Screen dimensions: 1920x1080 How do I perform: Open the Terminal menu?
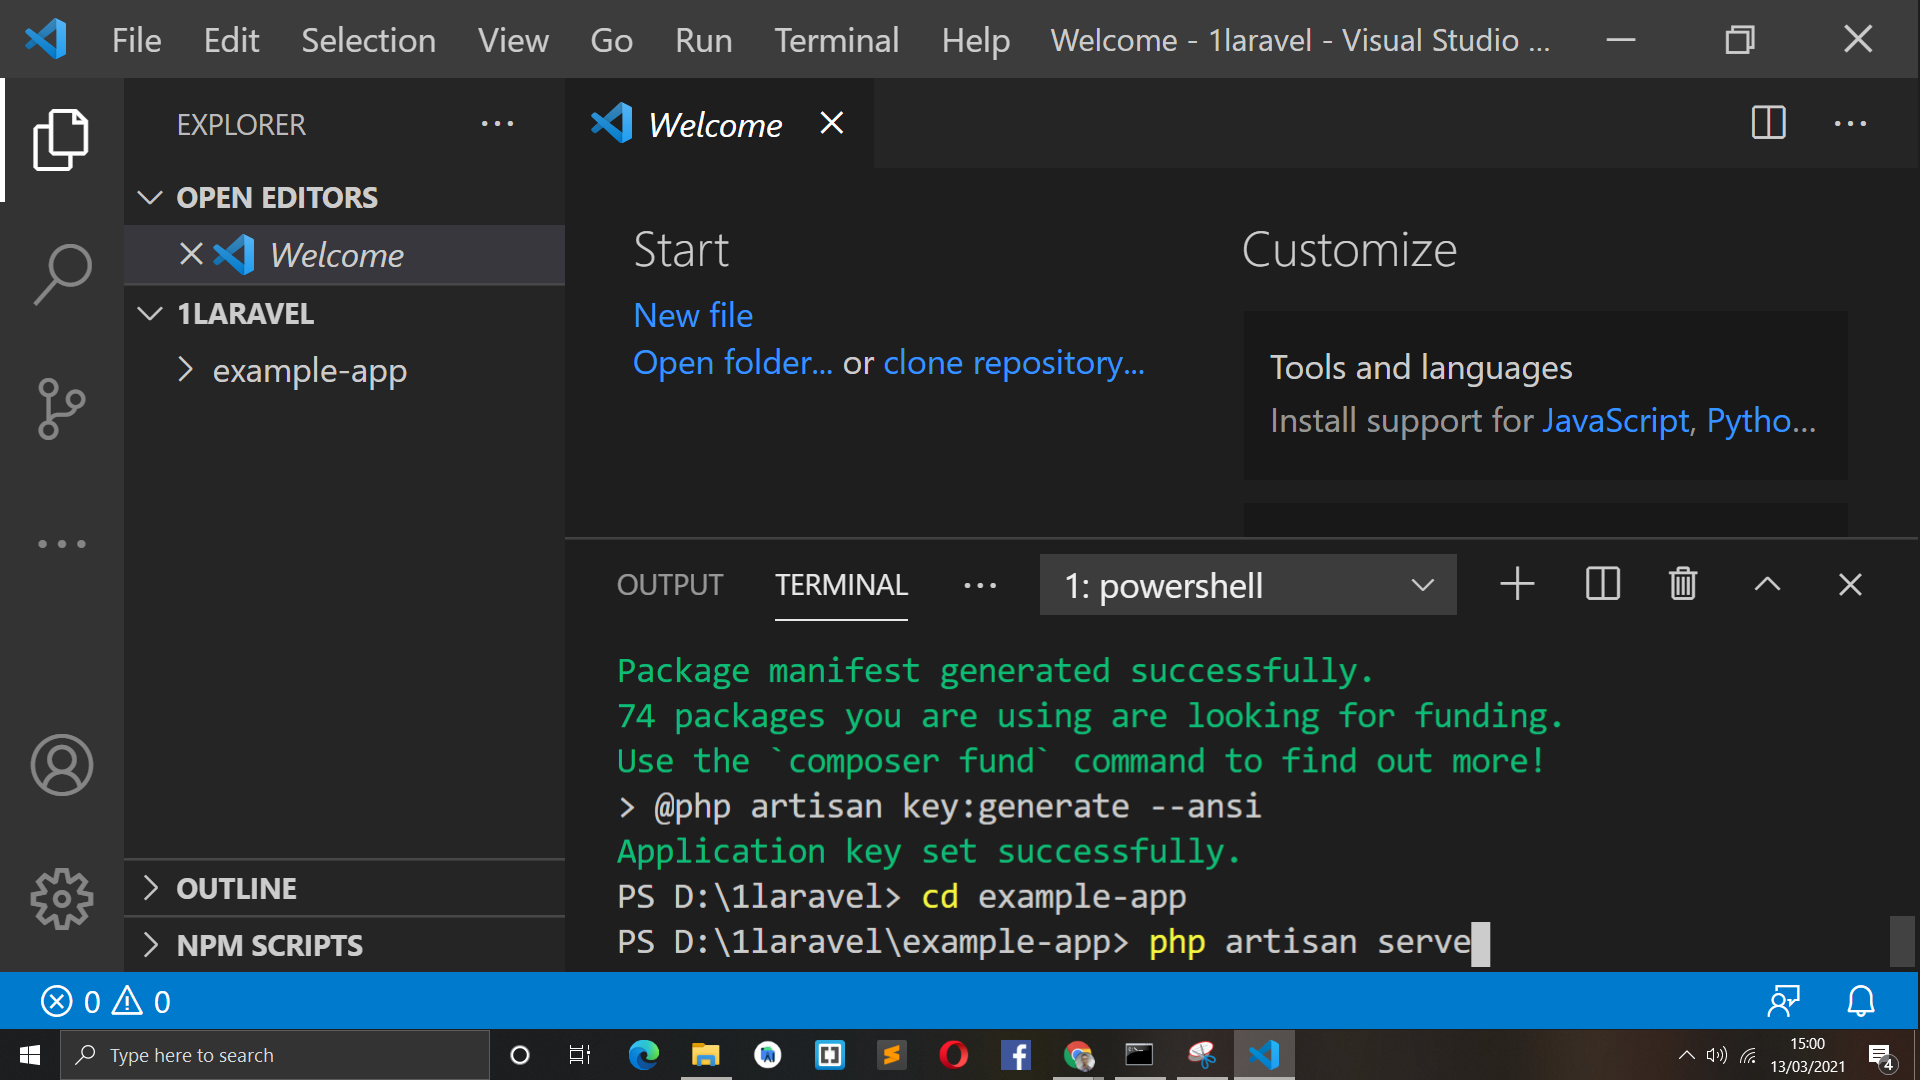point(836,40)
